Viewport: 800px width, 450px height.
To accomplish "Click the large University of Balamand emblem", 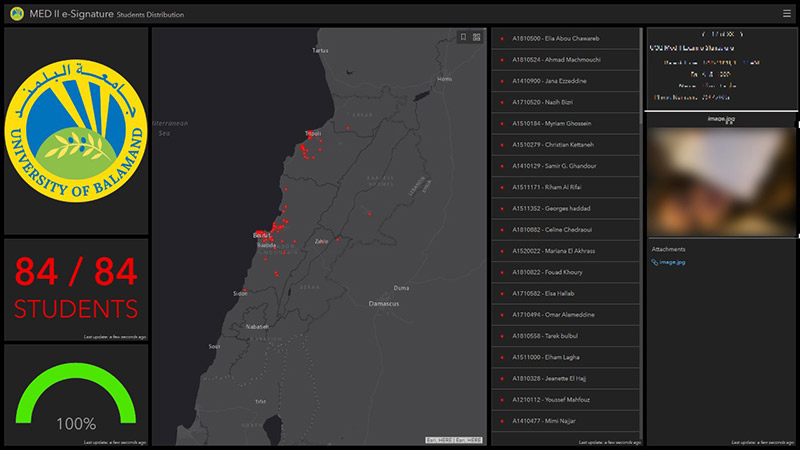I will tap(77, 130).
